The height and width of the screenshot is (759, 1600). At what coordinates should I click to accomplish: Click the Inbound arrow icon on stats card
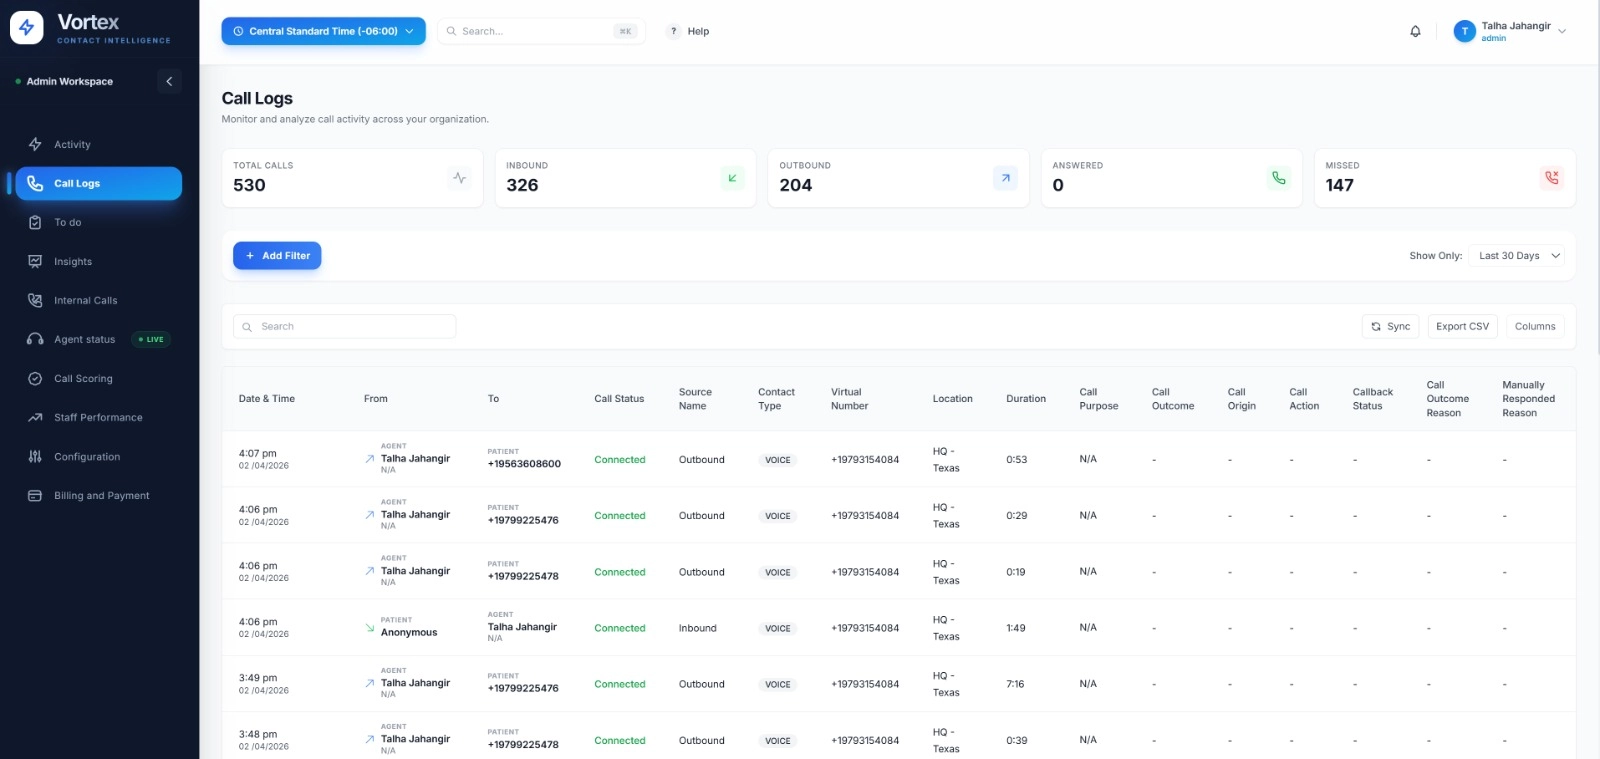point(733,178)
